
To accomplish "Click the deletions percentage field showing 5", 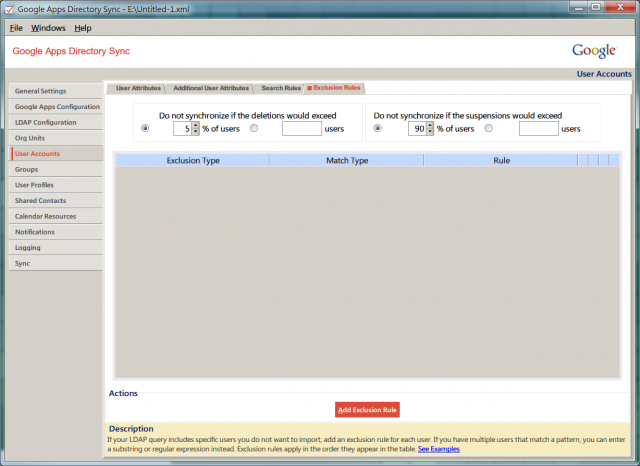I will tap(182, 129).
